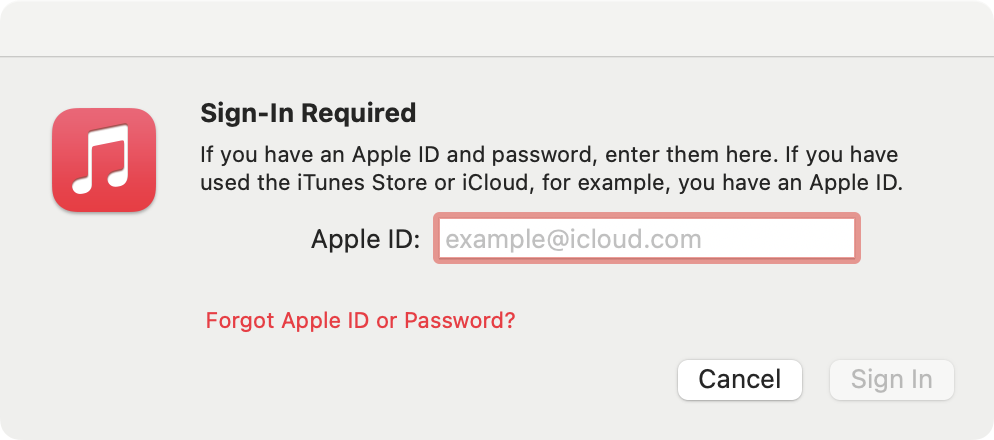Submit the dialog using the Sign In button

tap(891, 380)
